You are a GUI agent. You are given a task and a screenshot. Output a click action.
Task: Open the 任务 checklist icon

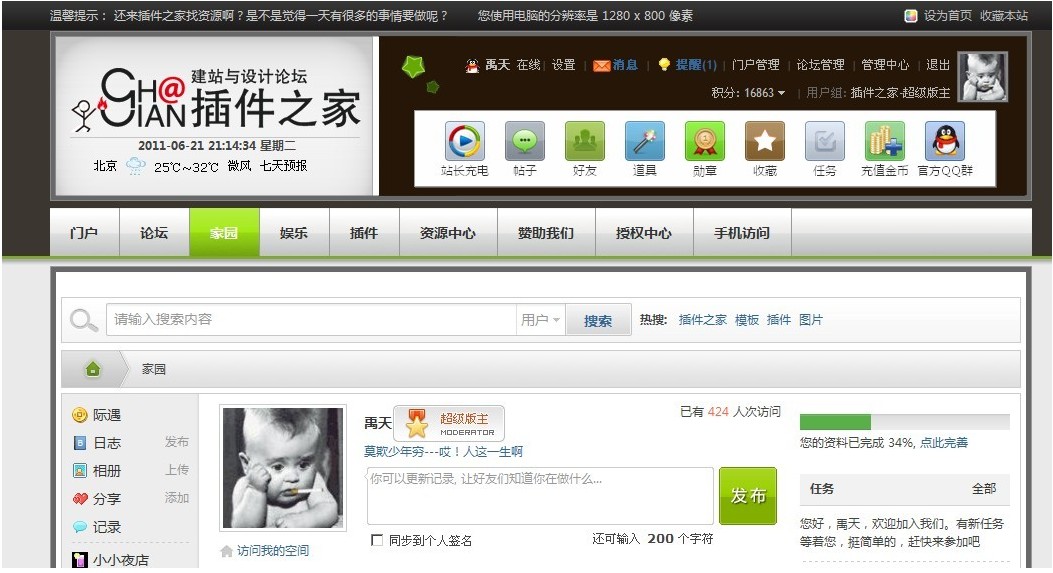pos(825,141)
